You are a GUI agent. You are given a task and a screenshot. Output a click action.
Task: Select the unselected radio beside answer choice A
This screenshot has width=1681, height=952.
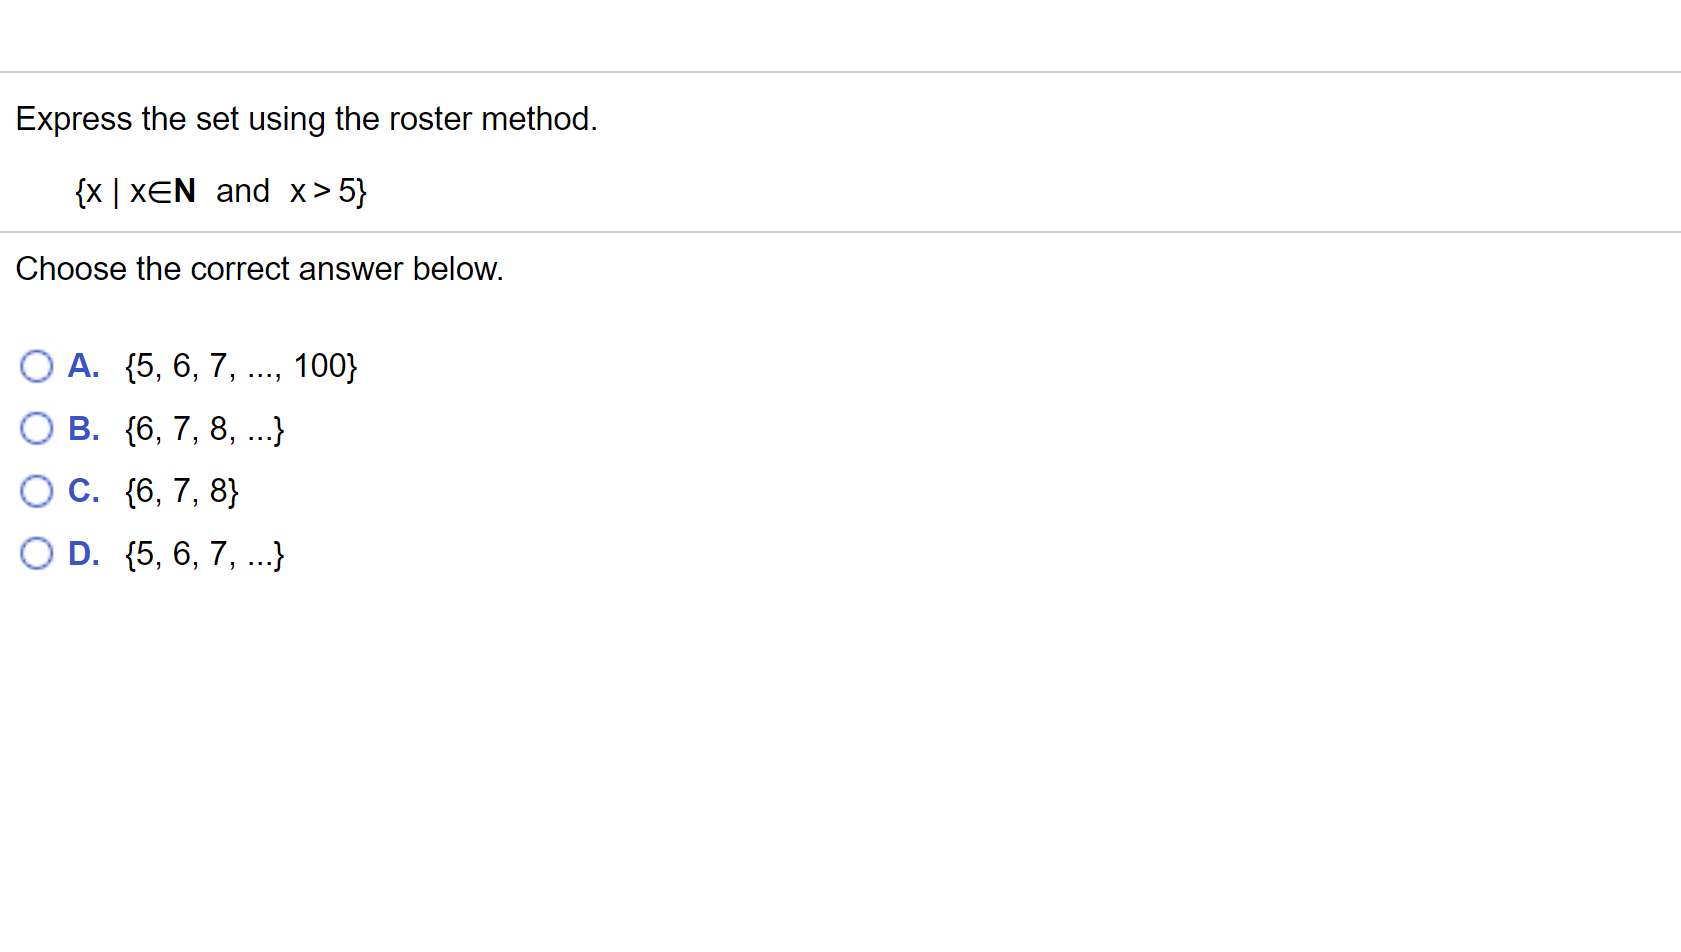point(36,366)
